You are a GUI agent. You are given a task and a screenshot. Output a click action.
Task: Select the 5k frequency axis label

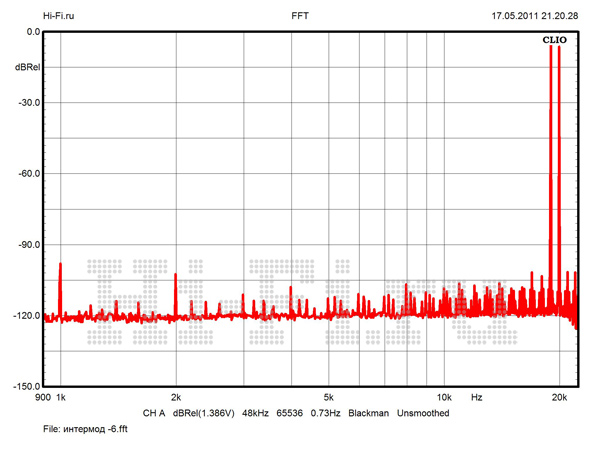(x=327, y=398)
